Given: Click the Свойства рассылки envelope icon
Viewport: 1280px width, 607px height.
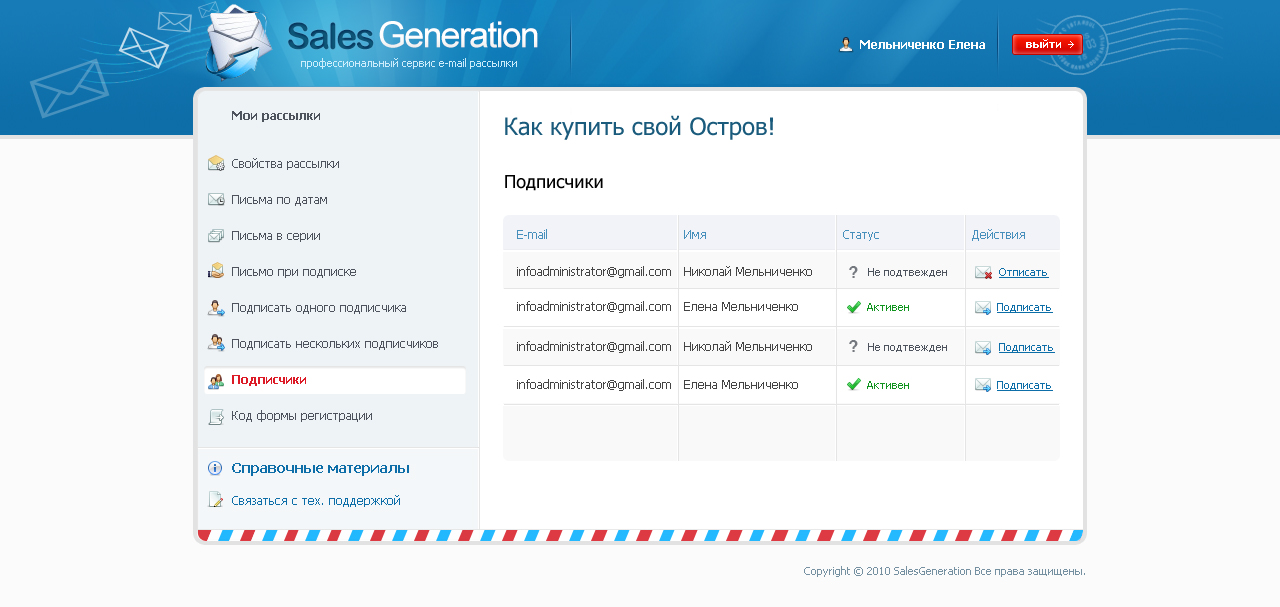Looking at the screenshot, I should (216, 164).
